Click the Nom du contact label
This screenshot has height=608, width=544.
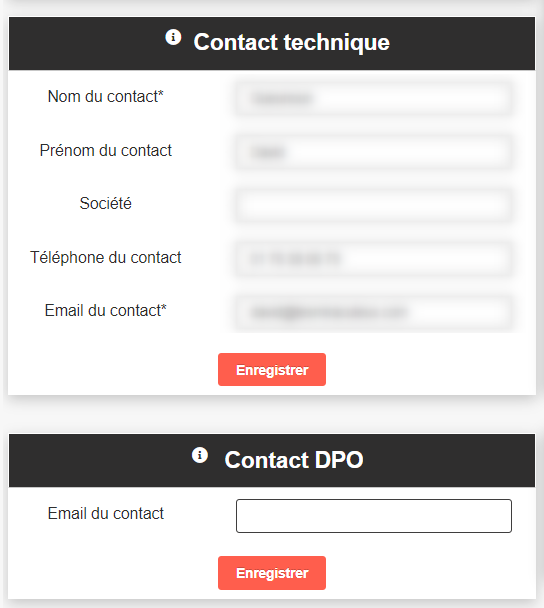pyautogui.click(x=105, y=97)
